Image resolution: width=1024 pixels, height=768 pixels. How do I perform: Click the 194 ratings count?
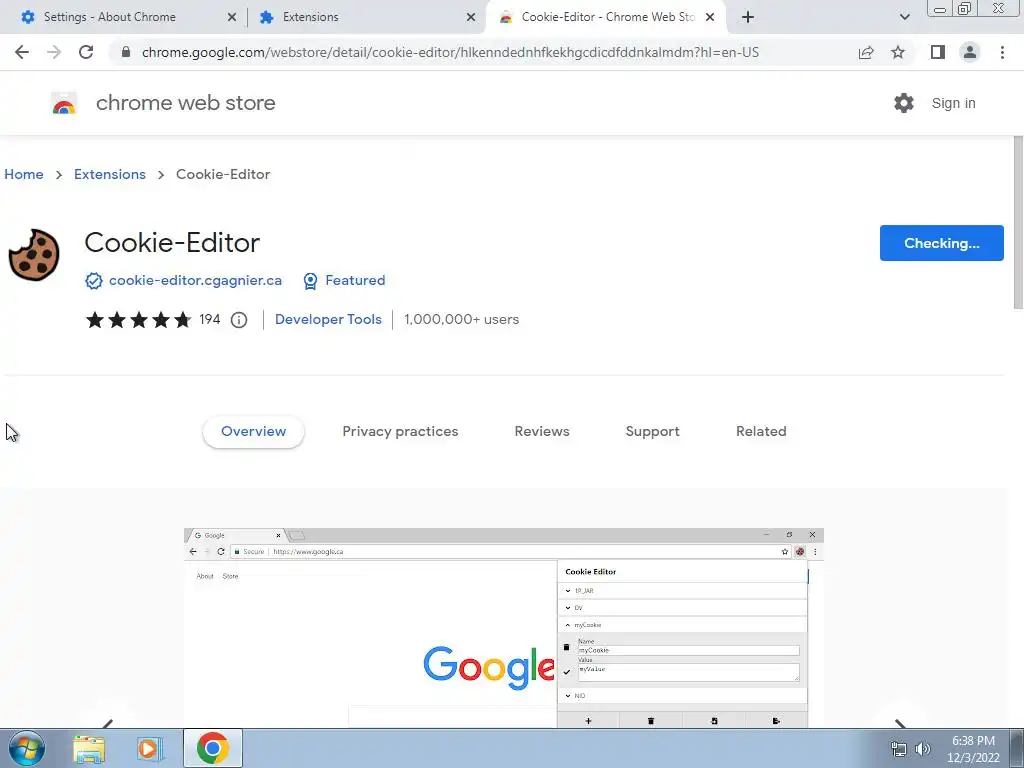tap(210, 319)
